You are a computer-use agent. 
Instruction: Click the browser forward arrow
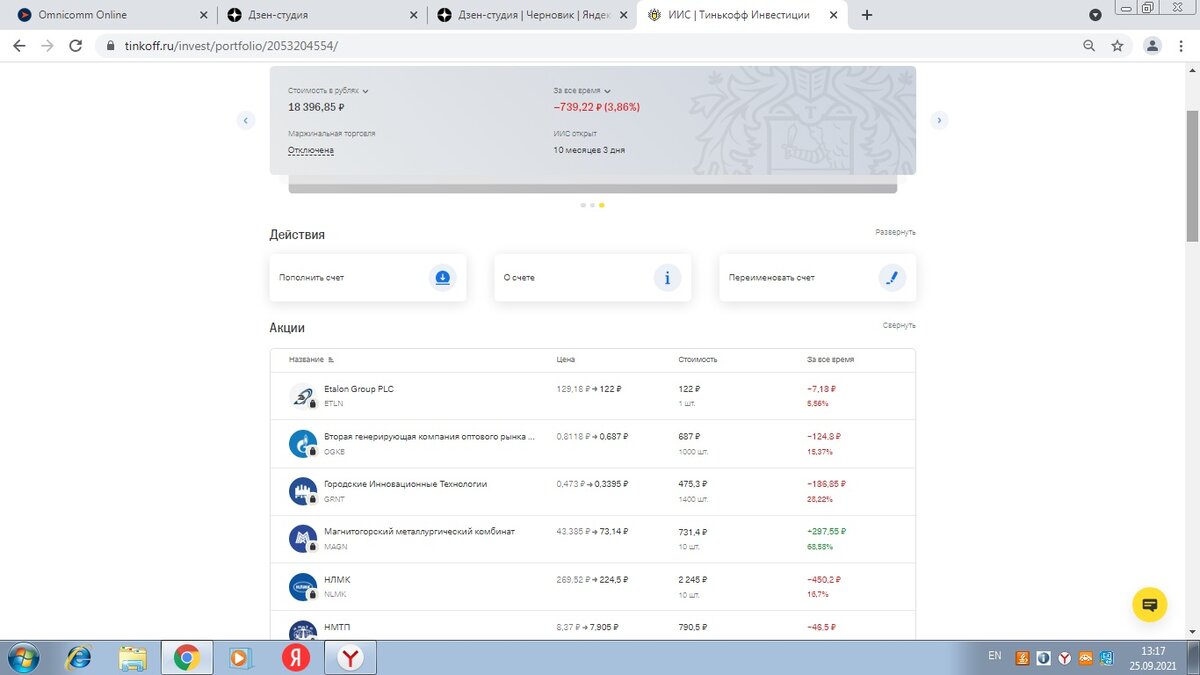coord(47,46)
